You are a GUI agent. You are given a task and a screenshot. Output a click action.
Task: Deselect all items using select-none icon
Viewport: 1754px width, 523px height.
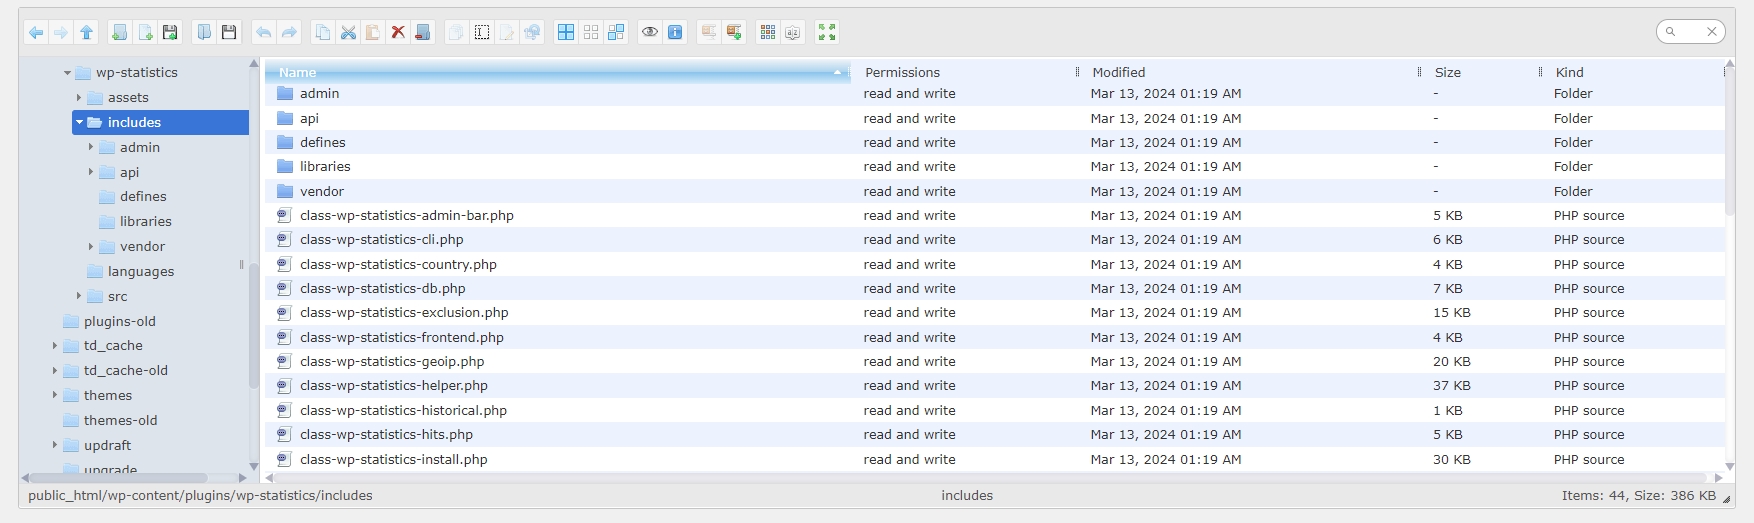point(591,33)
